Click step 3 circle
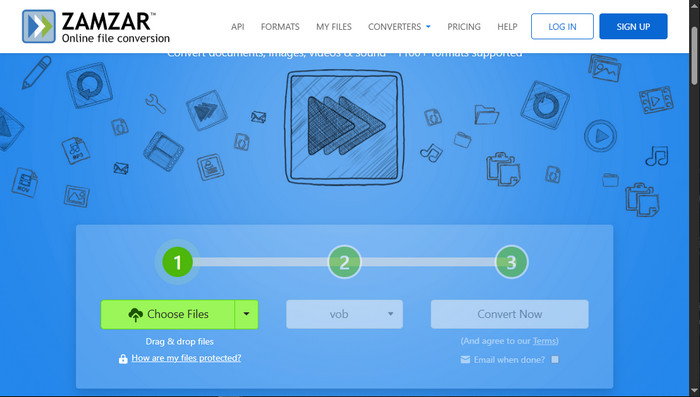This screenshot has width=700, height=397. coord(512,262)
